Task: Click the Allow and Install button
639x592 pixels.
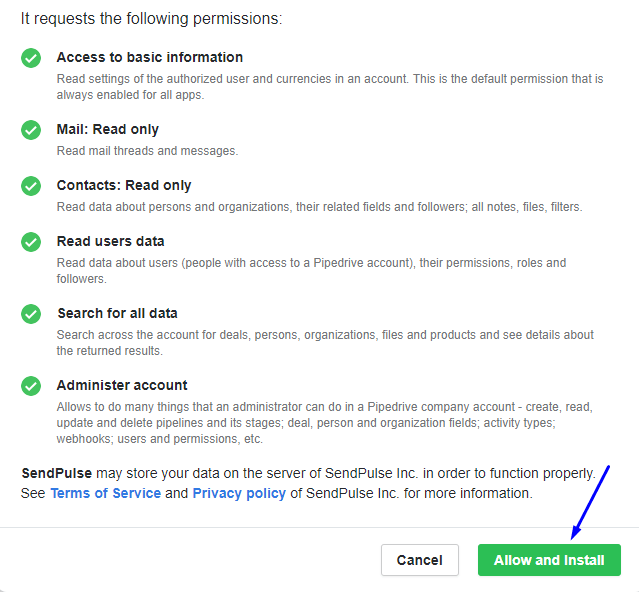Action: tap(549, 560)
